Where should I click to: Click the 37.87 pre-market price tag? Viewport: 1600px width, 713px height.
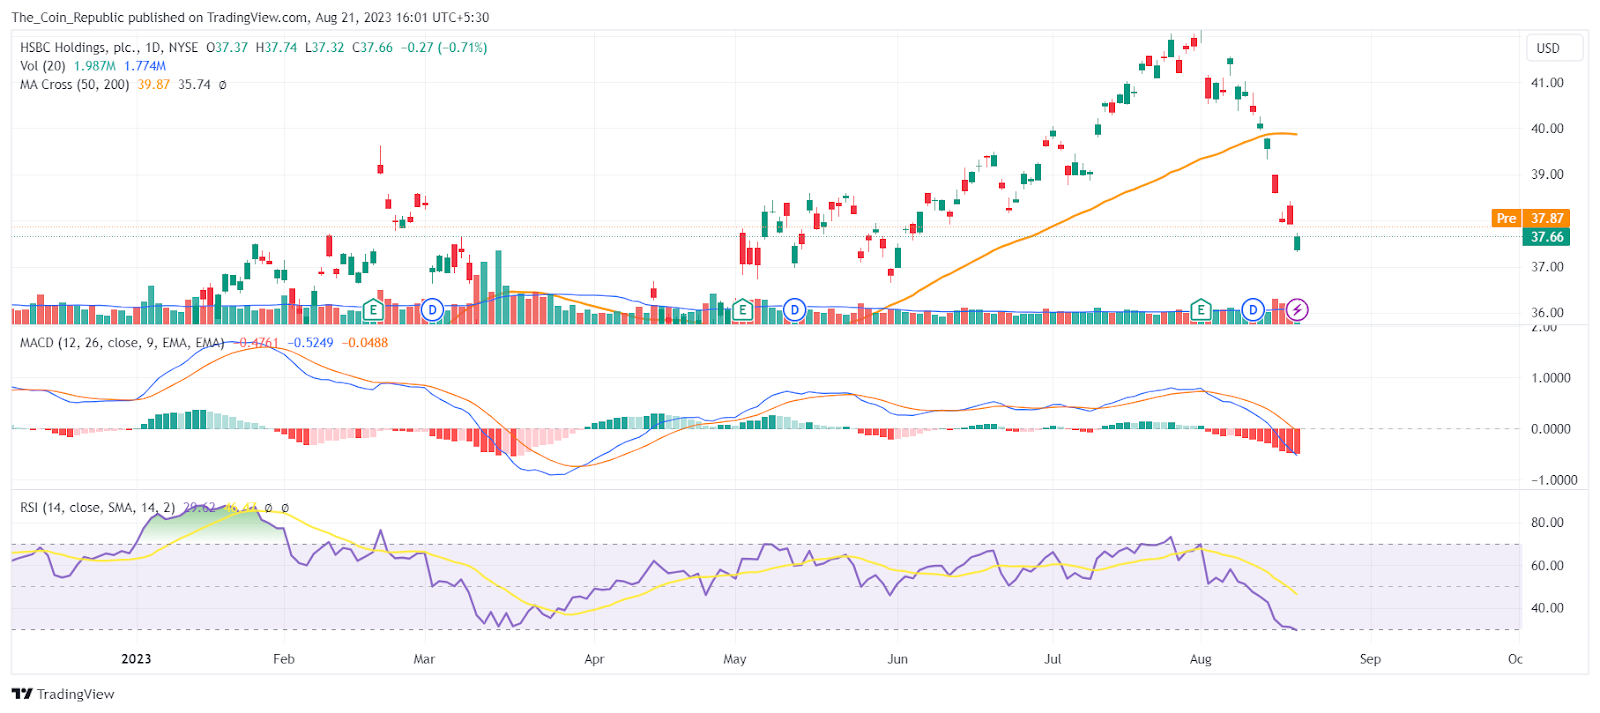[1547, 218]
